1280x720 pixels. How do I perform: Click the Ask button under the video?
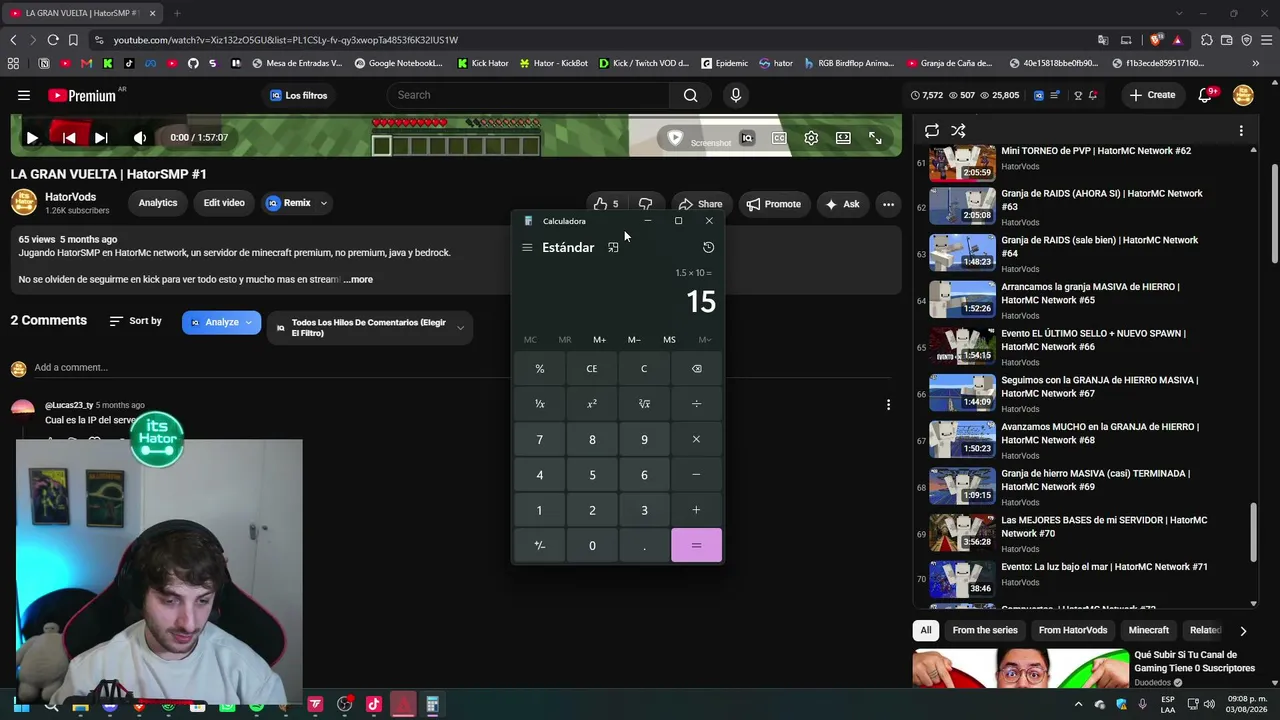(x=841, y=204)
